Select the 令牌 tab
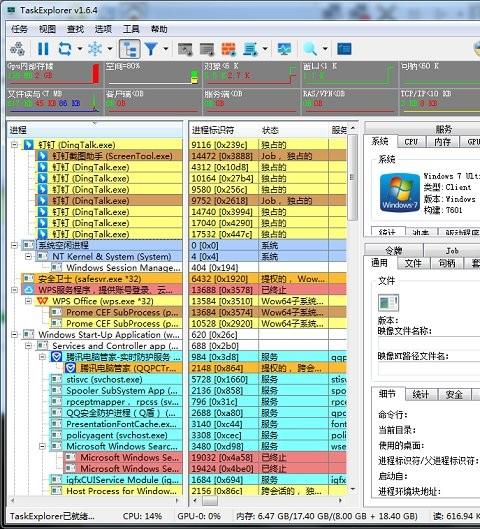 click(394, 251)
